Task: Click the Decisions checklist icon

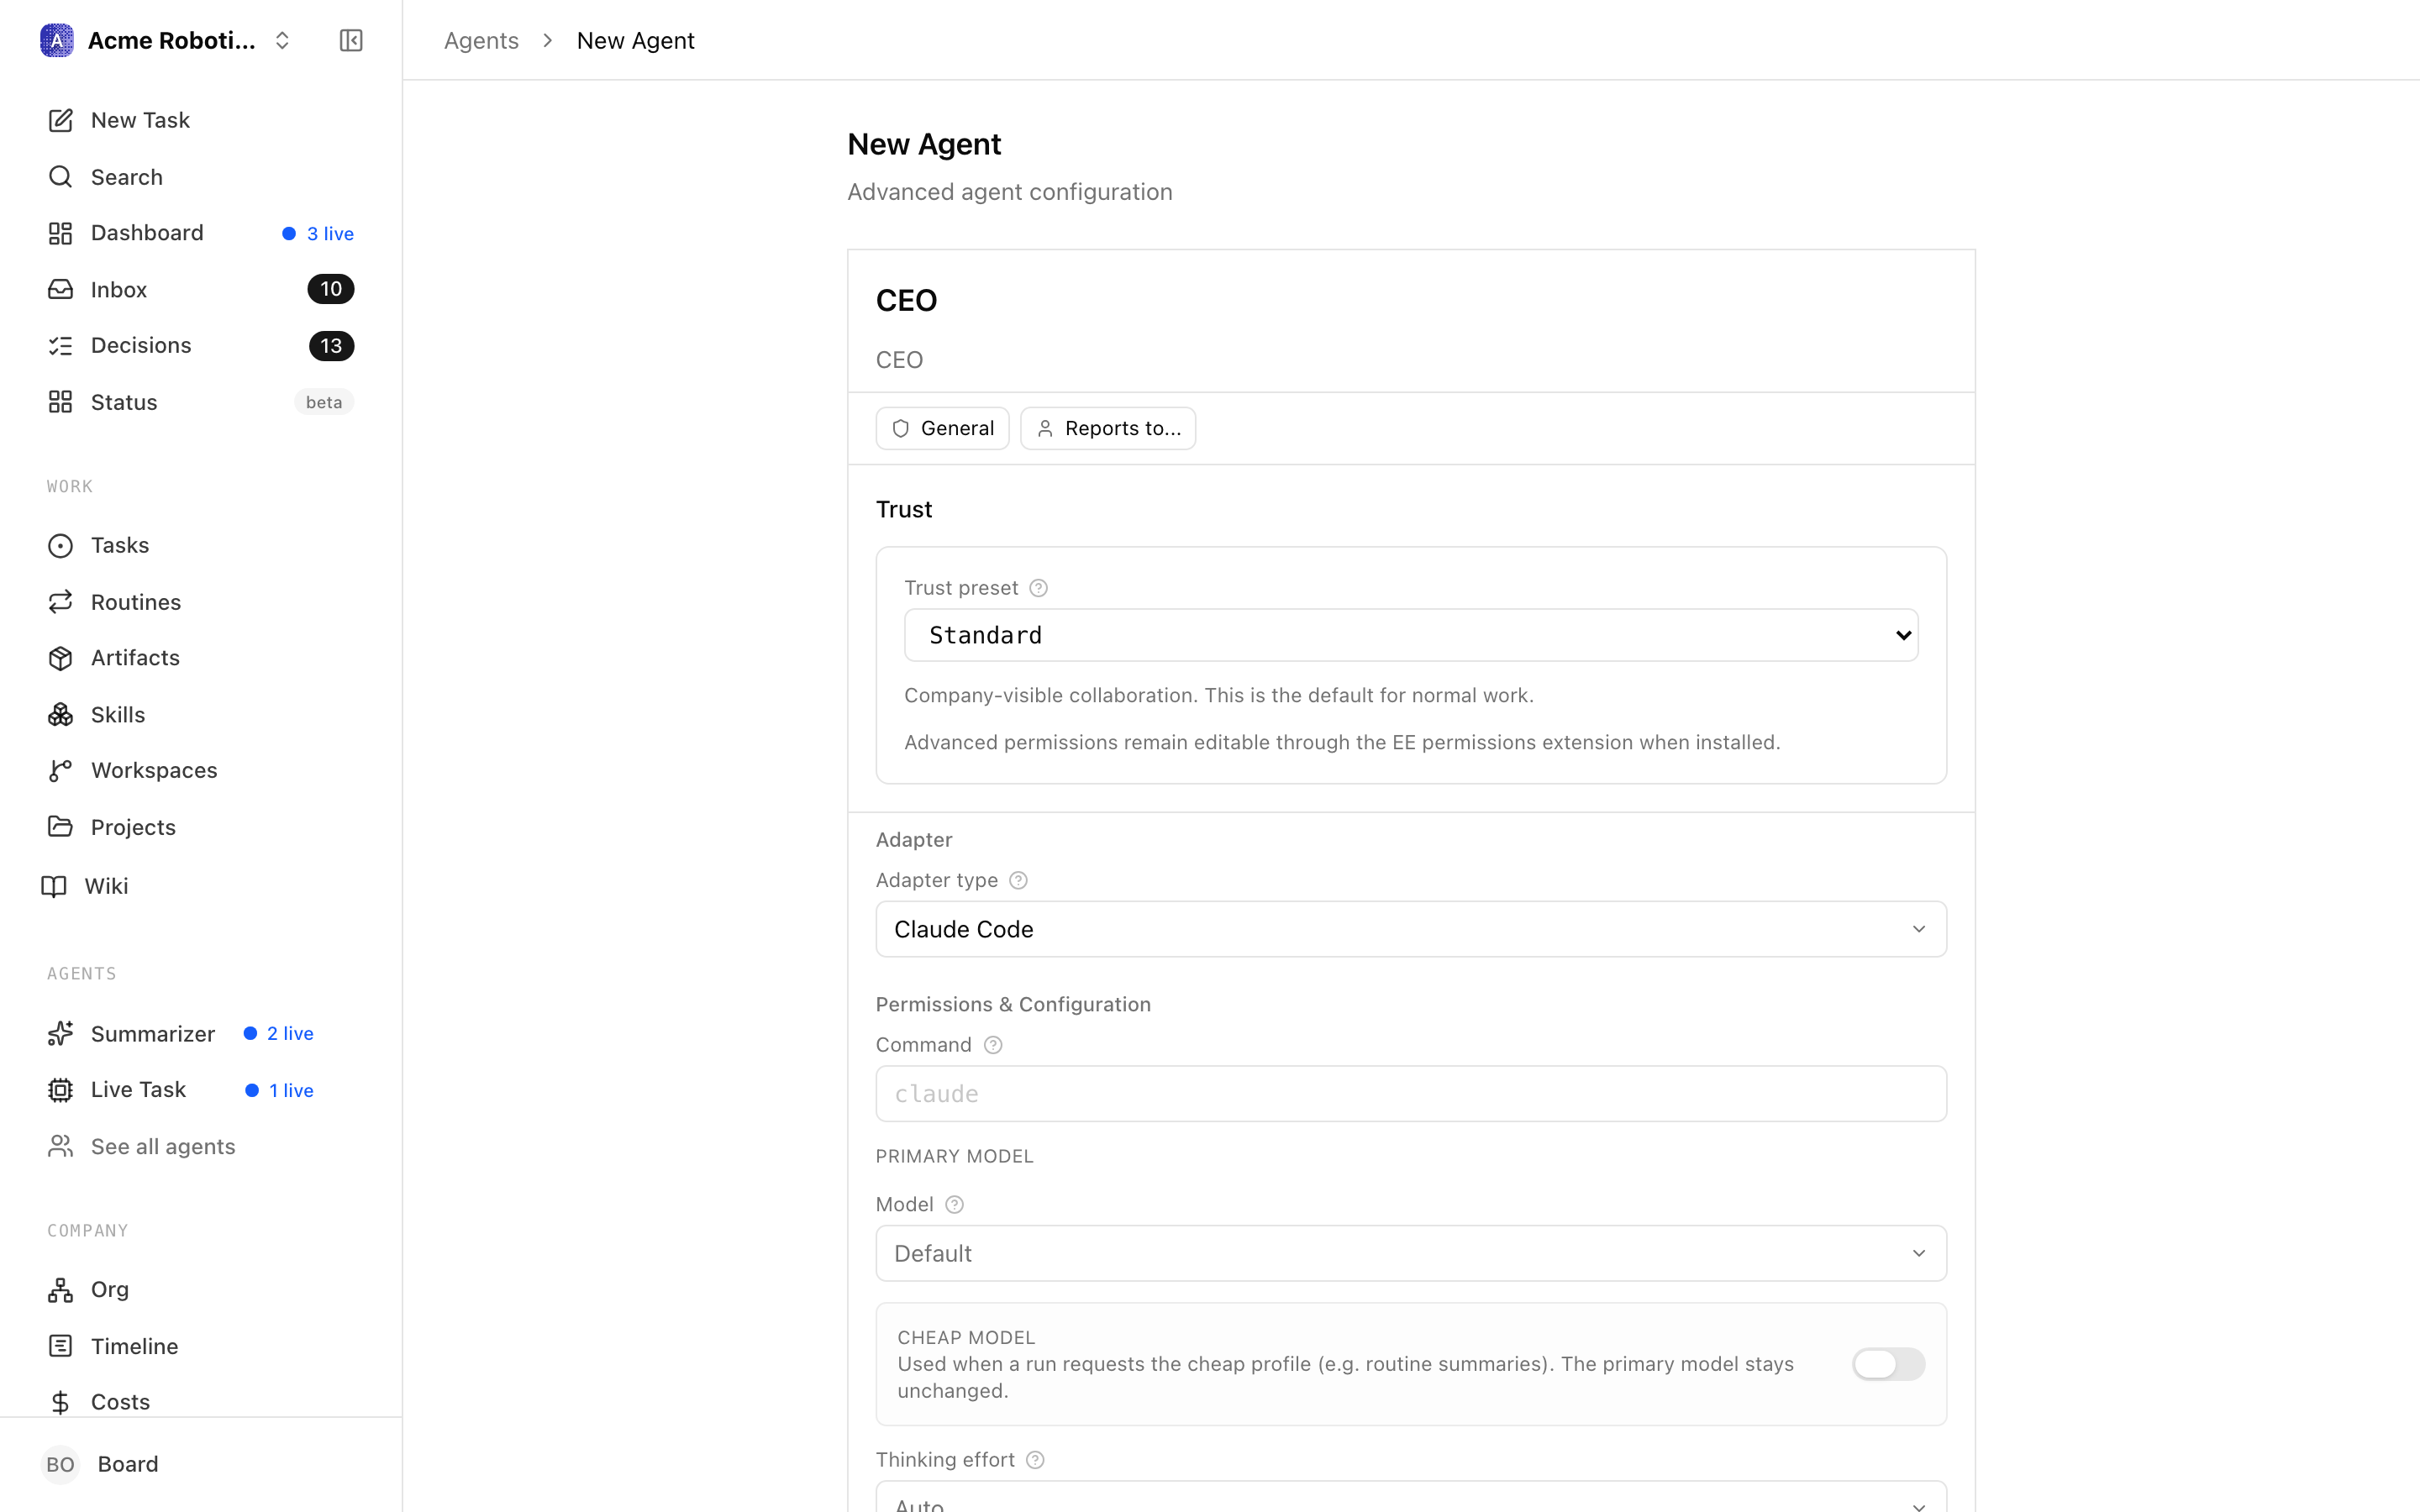Action: click(x=60, y=346)
